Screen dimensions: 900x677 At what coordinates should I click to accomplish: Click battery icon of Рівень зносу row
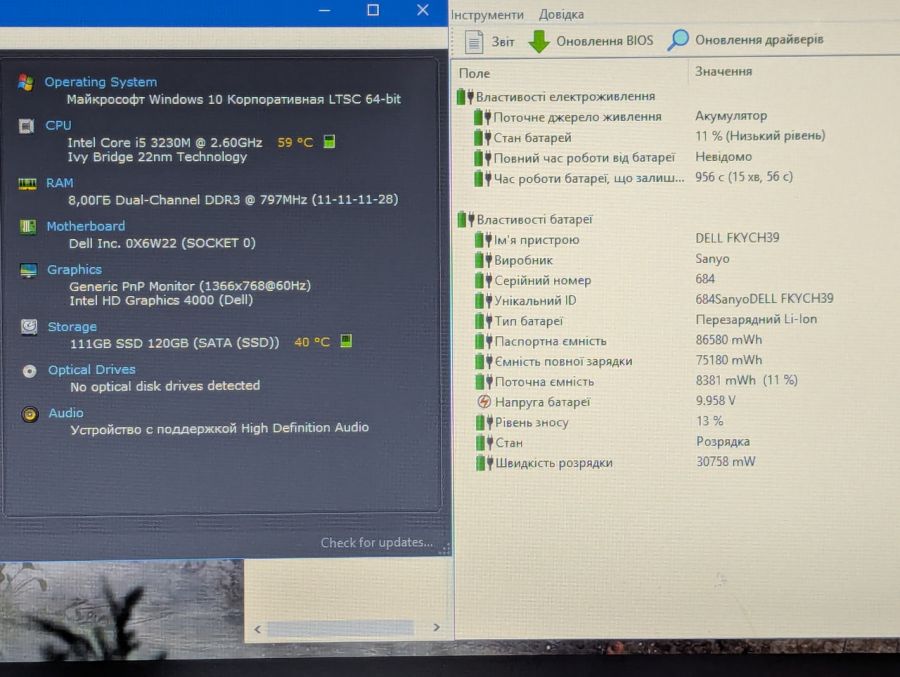484,423
